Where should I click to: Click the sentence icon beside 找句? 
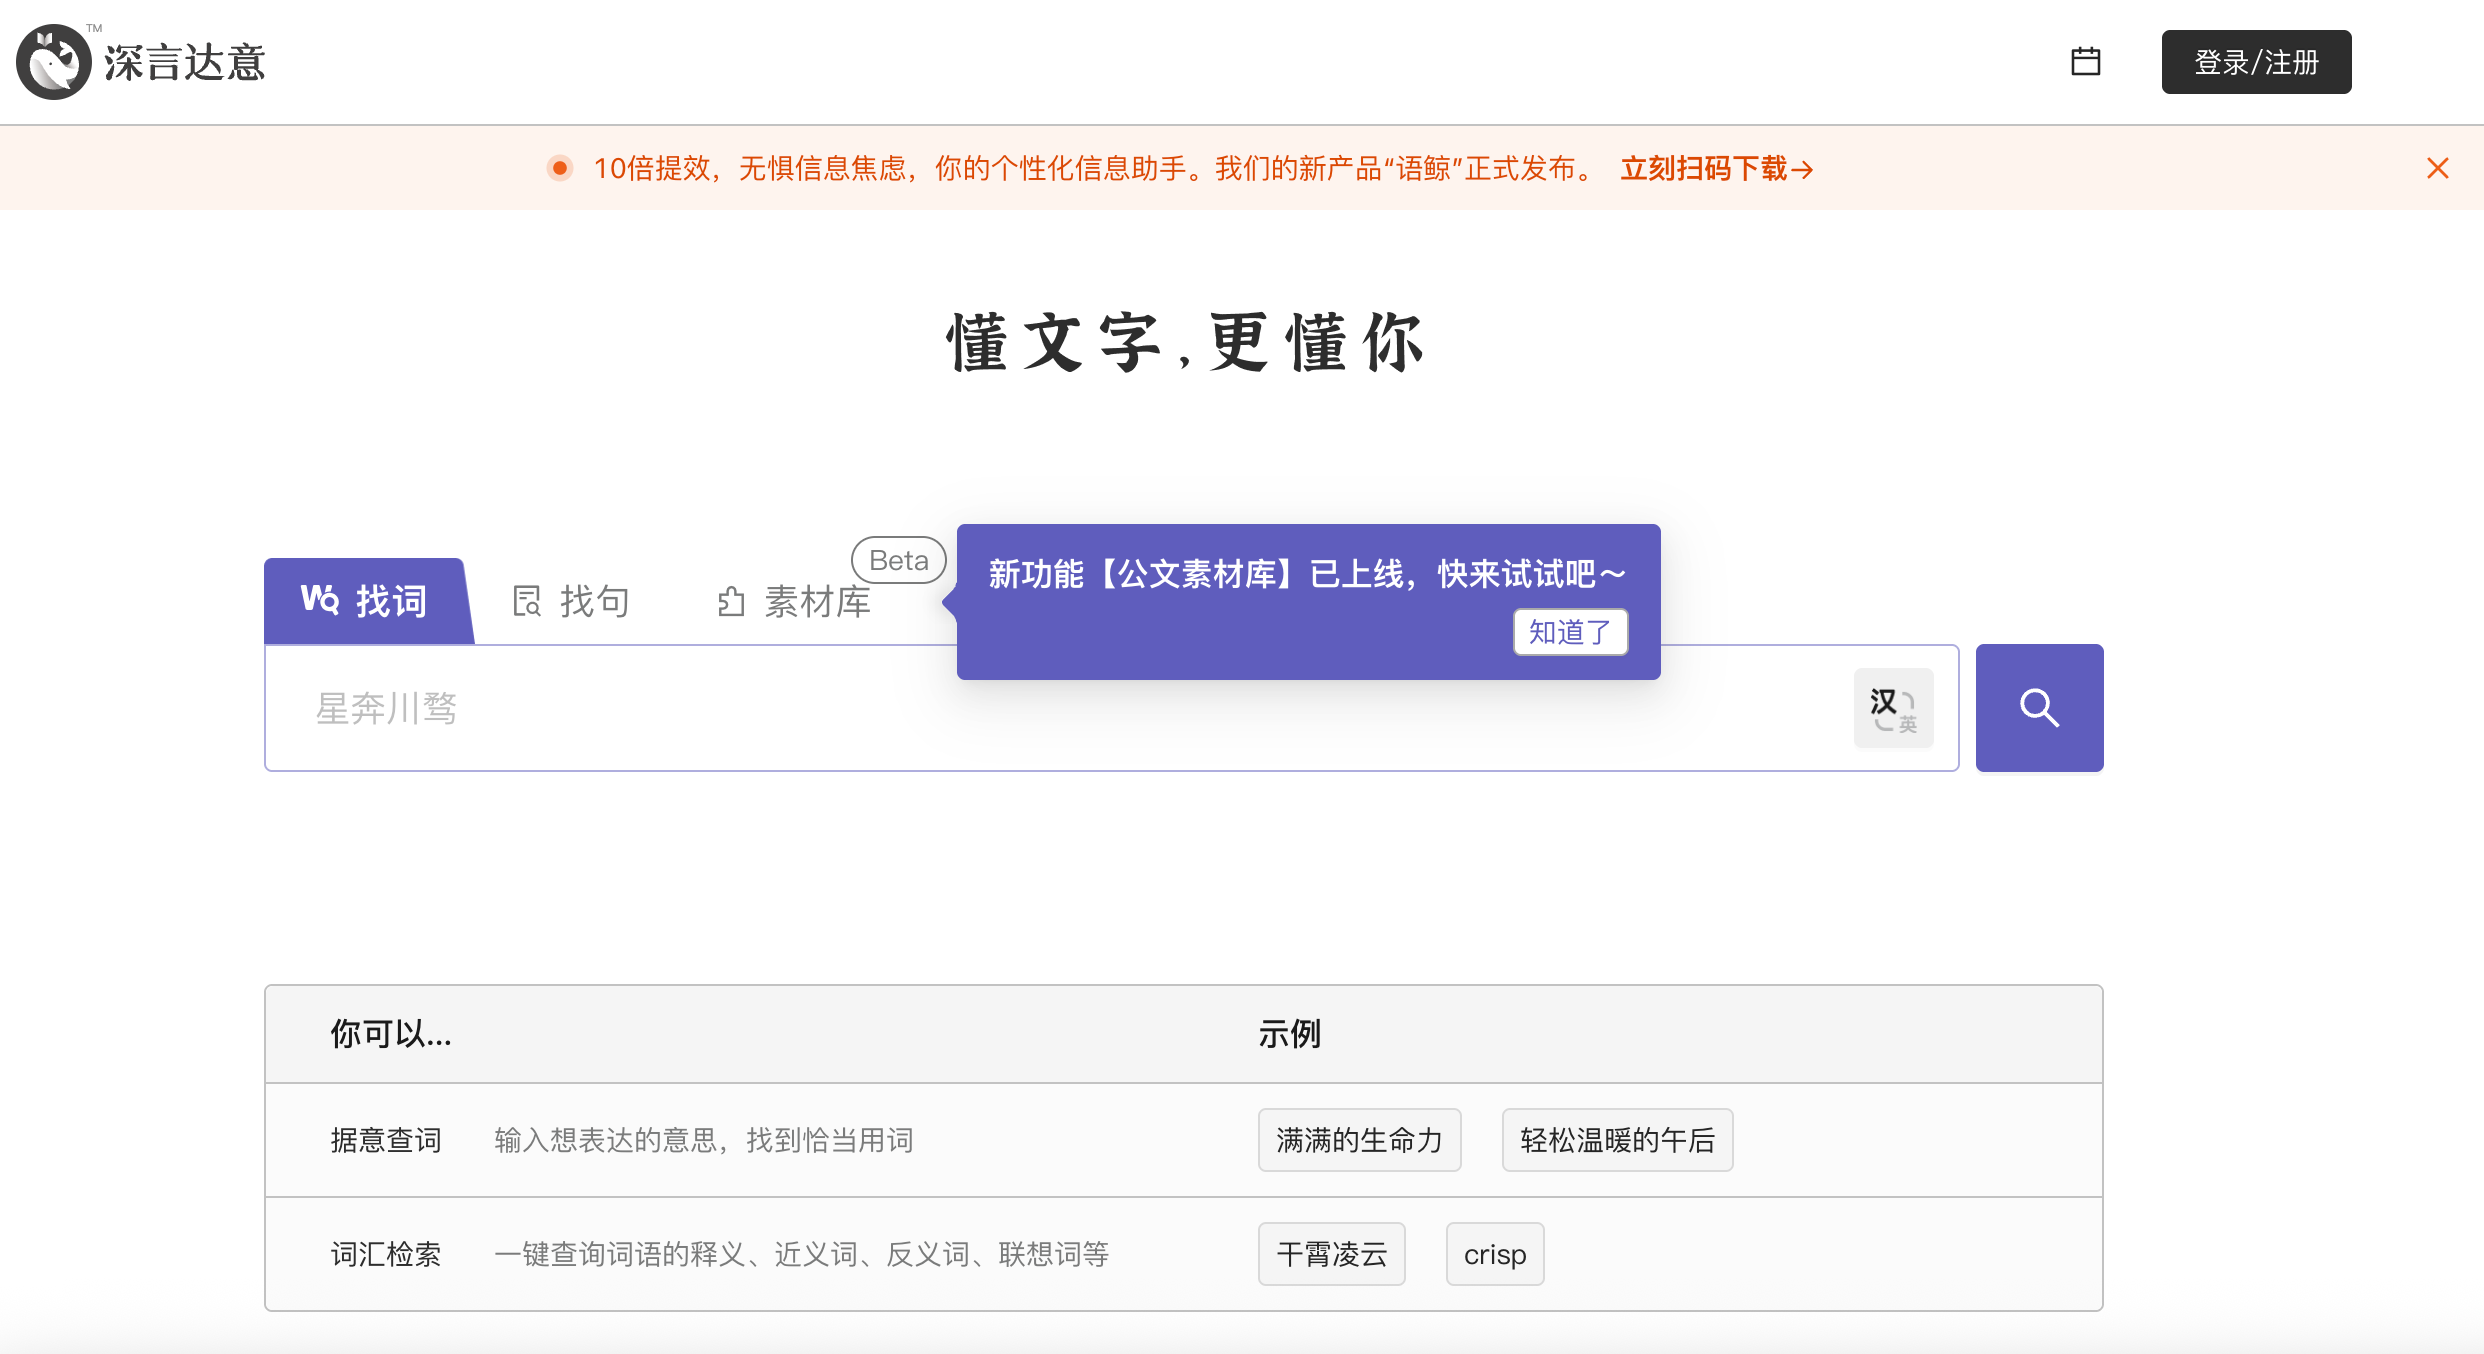(527, 600)
